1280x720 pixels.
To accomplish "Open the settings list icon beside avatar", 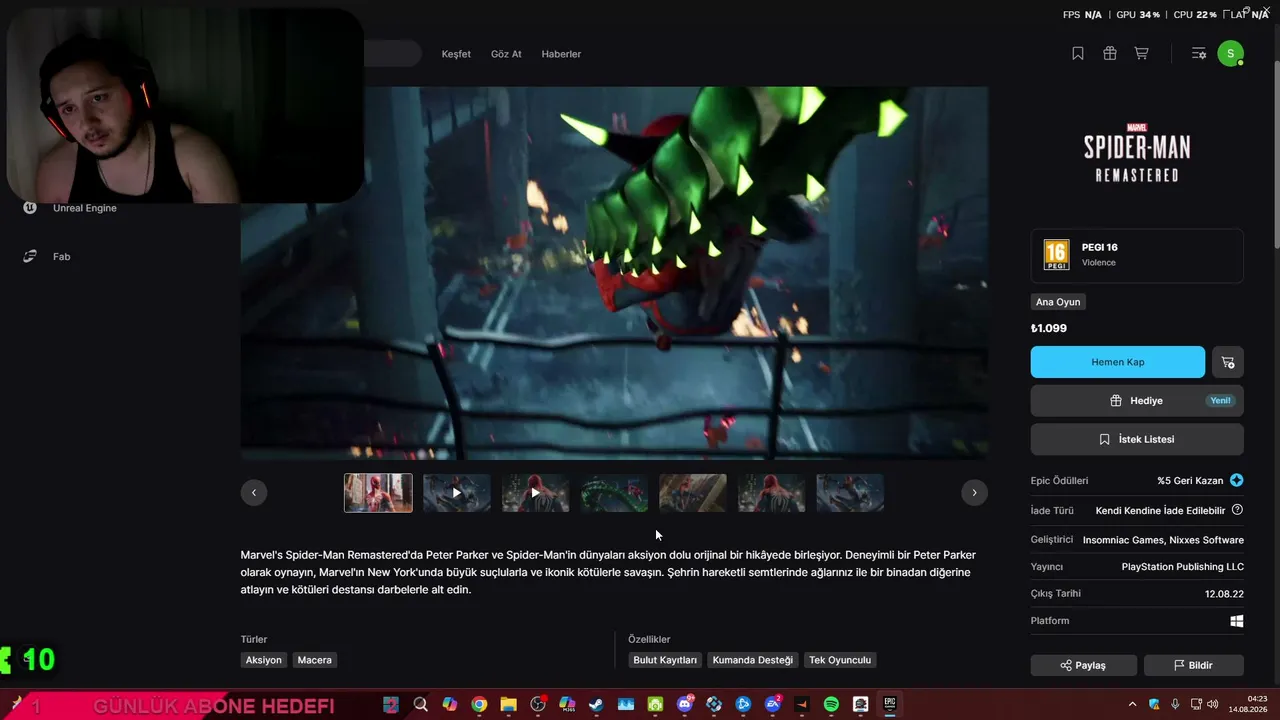I will (1199, 54).
